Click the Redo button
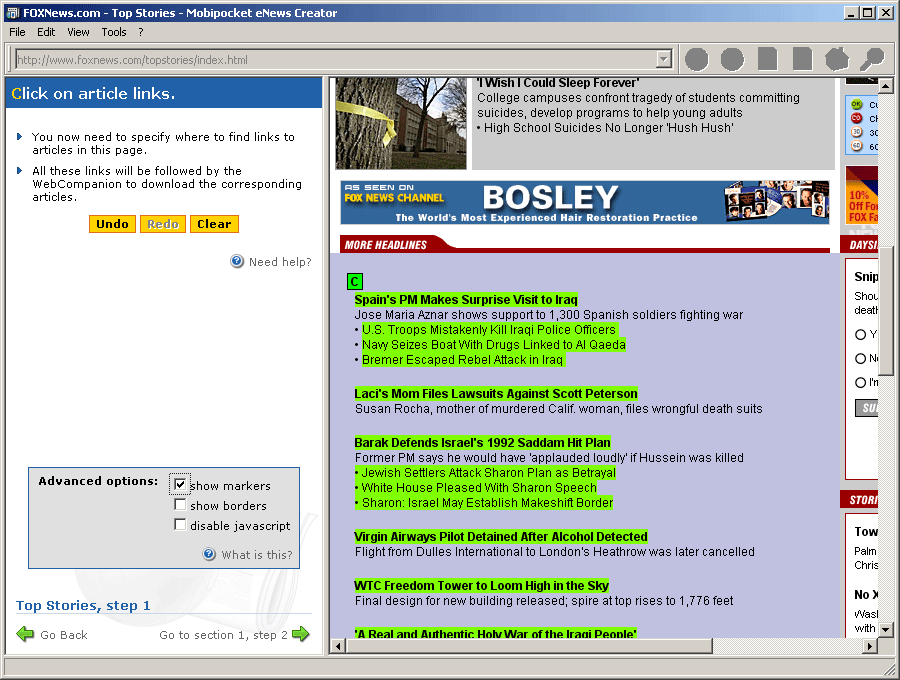The height and width of the screenshot is (680, 900). click(163, 224)
